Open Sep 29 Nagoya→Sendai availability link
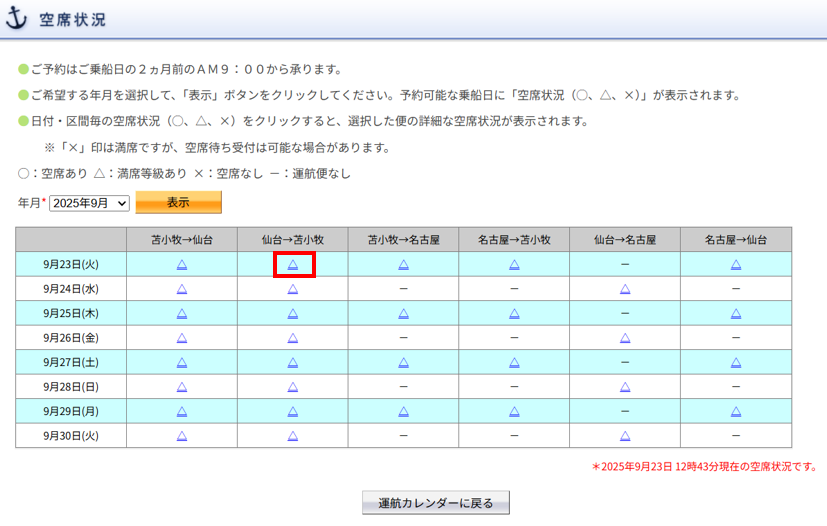 735,411
